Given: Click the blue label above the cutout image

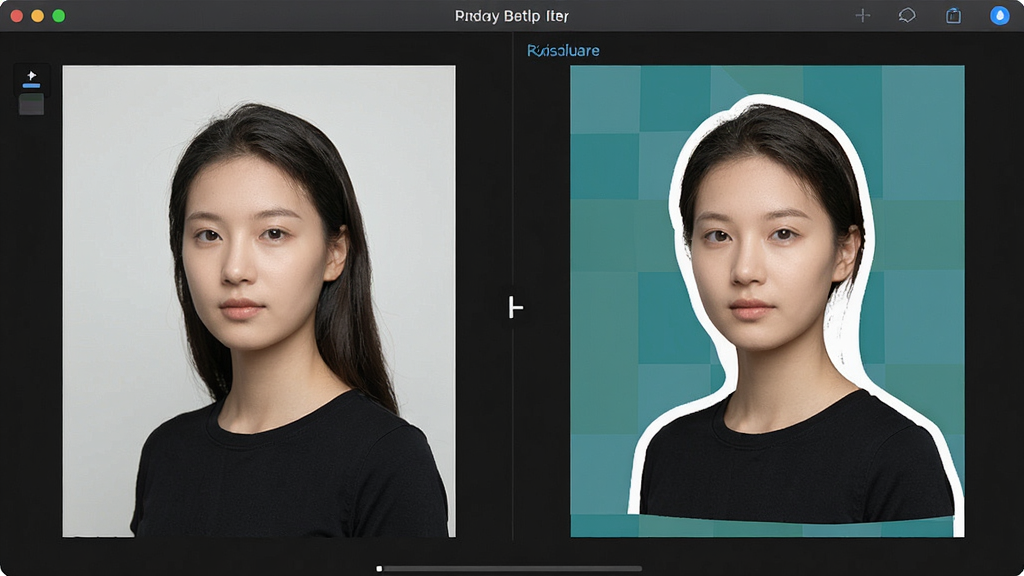Looking at the screenshot, I should tap(563, 50).
